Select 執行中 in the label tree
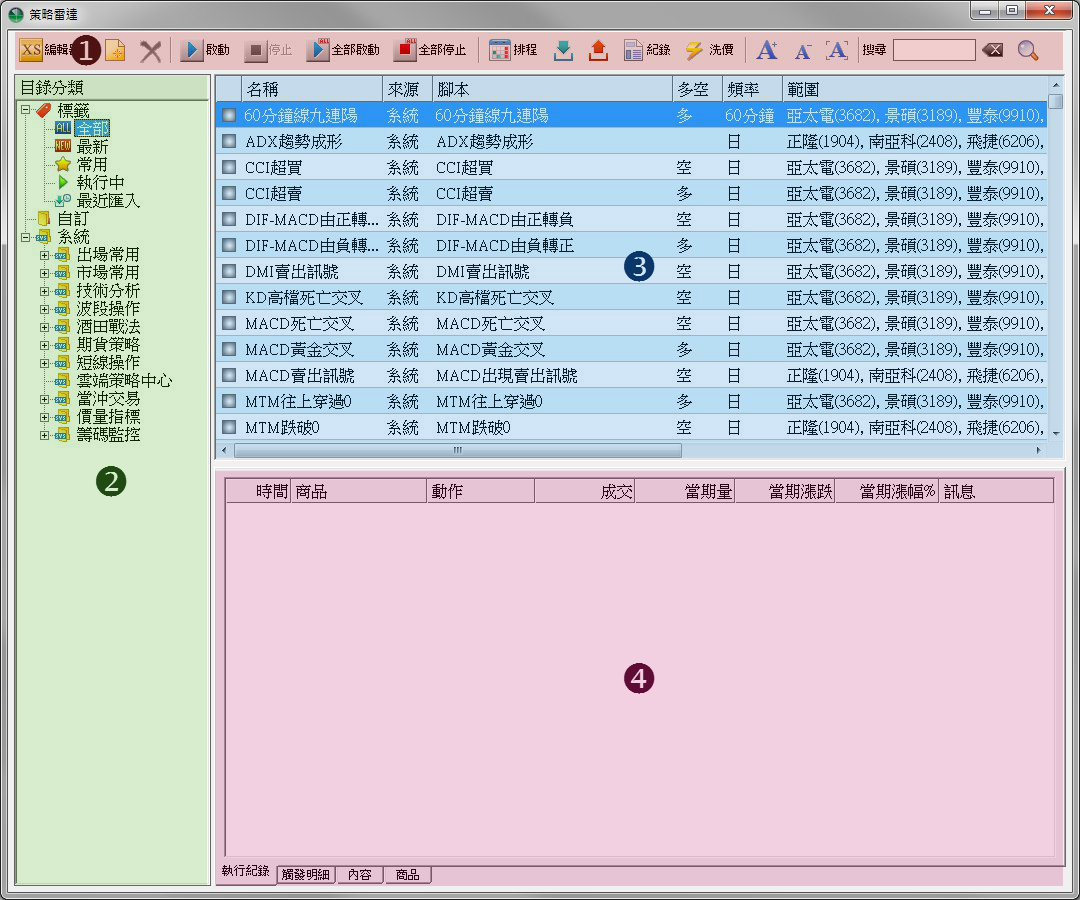Image resolution: width=1080 pixels, height=900 pixels. [101, 182]
